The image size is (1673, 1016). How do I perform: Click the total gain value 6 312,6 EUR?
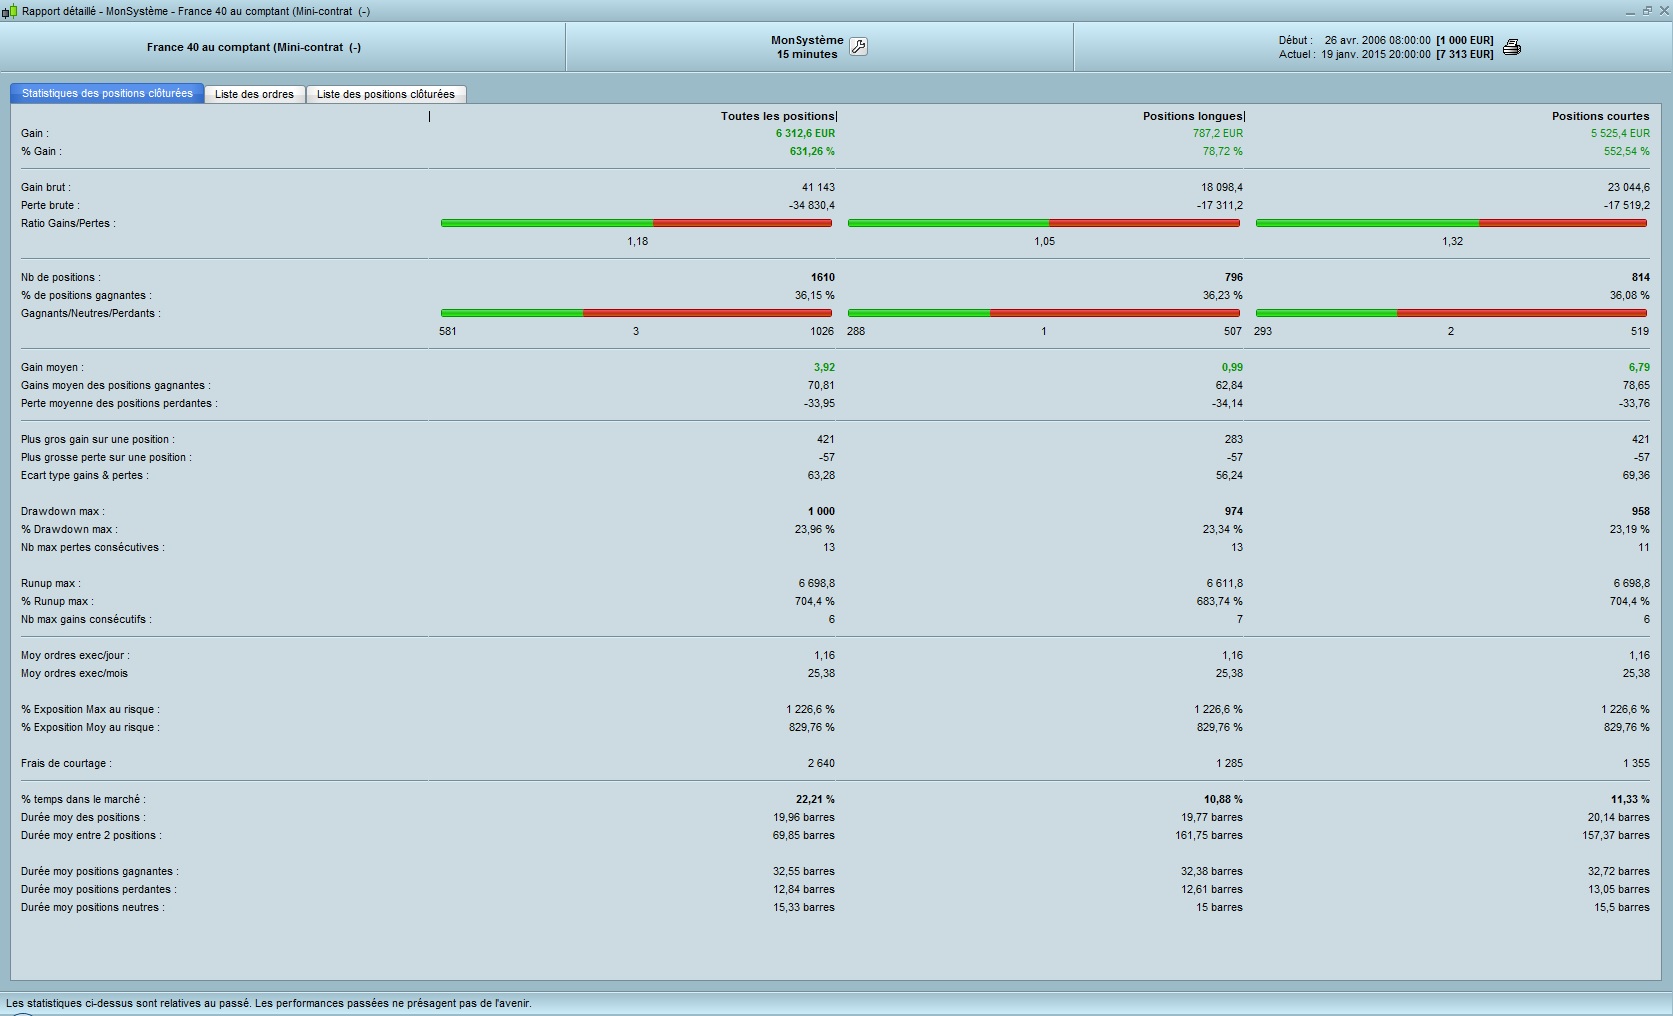click(805, 133)
